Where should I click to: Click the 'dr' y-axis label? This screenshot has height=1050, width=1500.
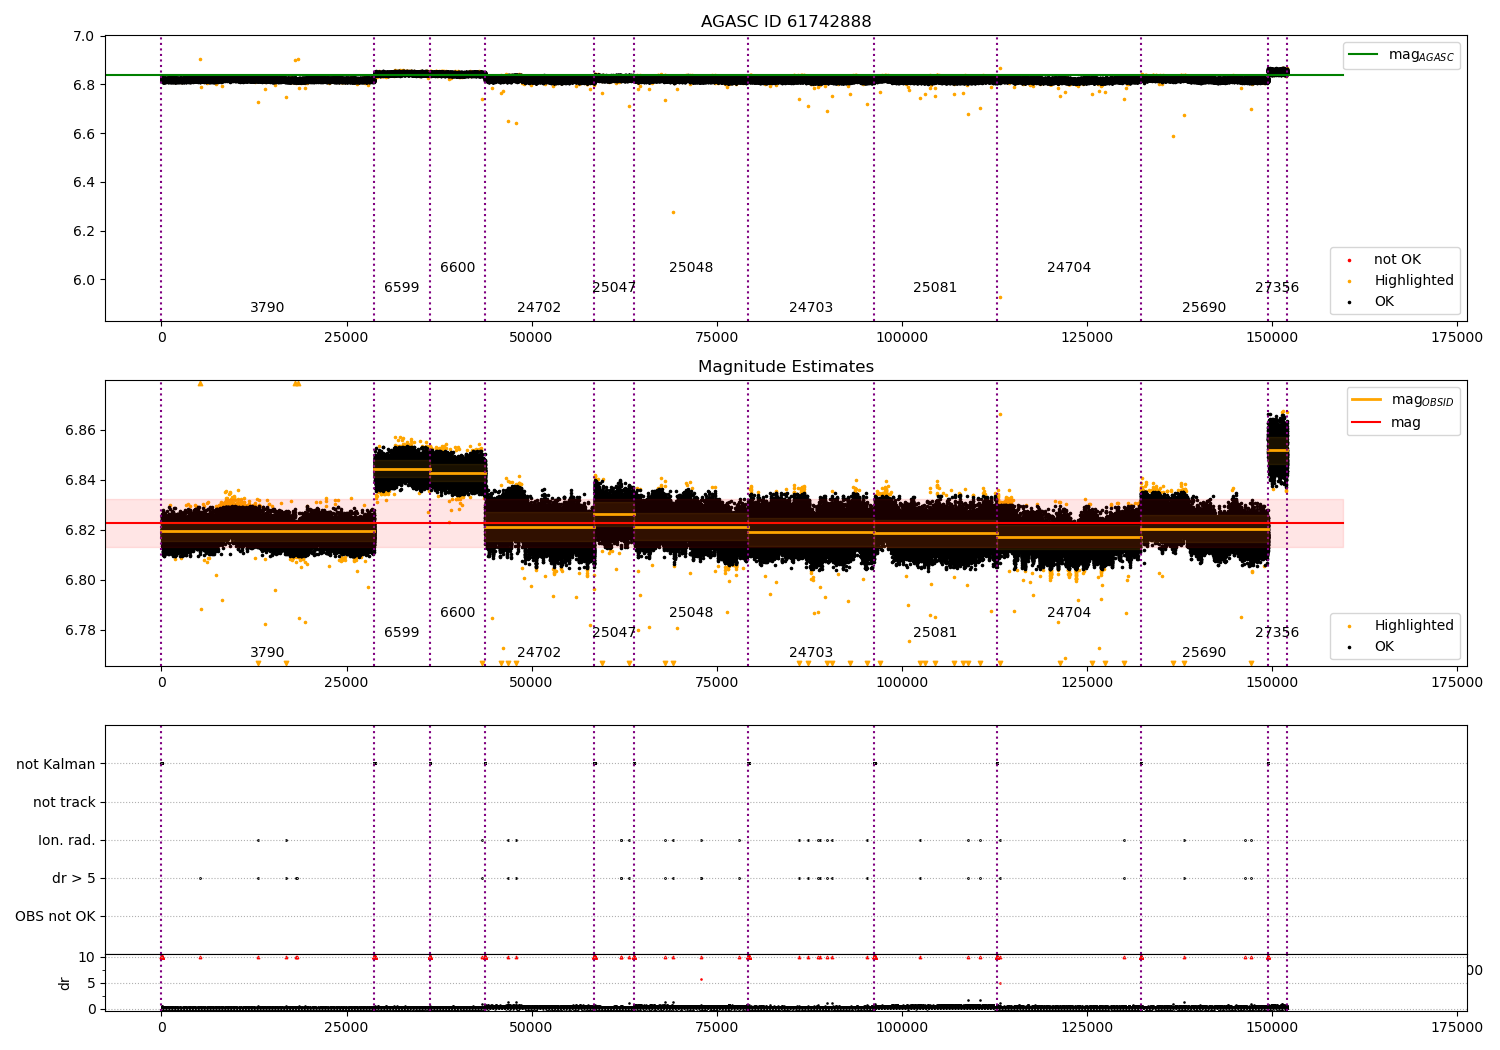click(65, 983)
